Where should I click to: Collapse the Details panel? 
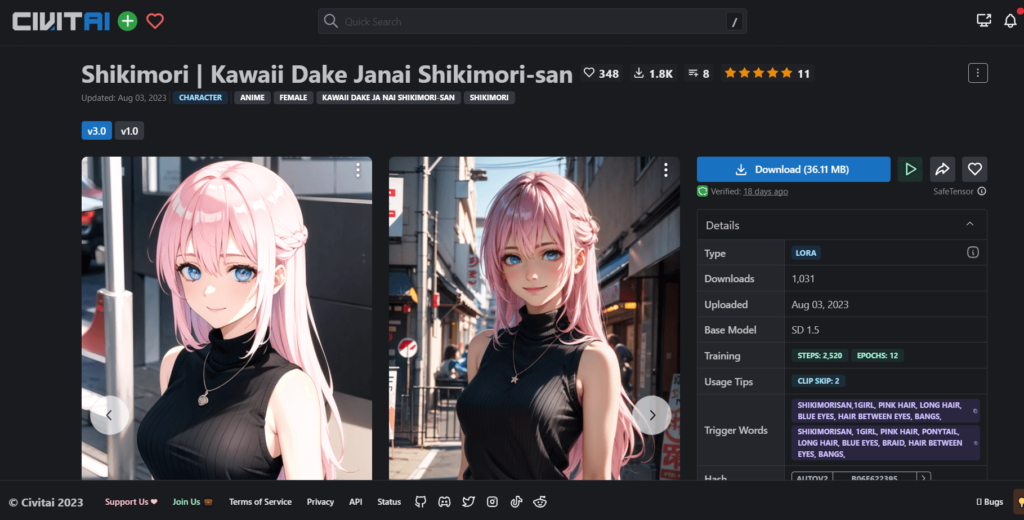pos(969,225)
